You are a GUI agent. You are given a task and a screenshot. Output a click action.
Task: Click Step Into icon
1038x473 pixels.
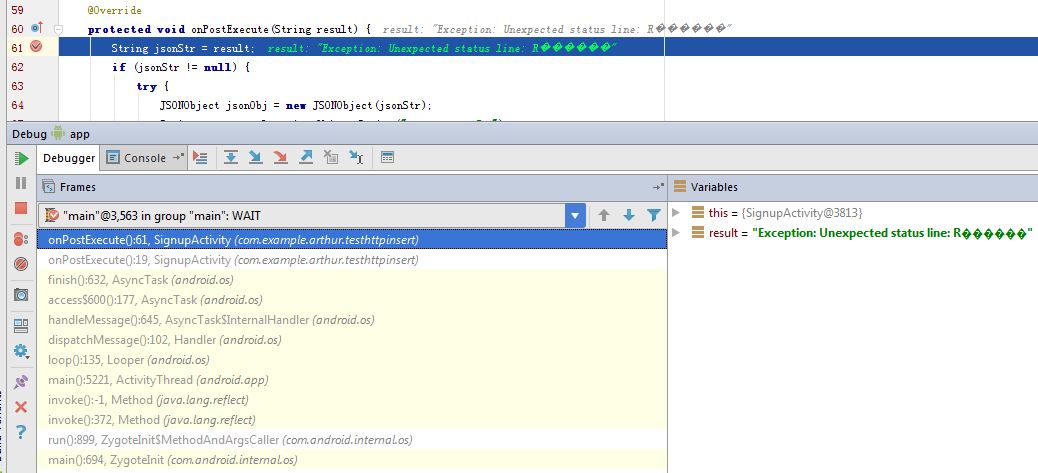point(256,157)
